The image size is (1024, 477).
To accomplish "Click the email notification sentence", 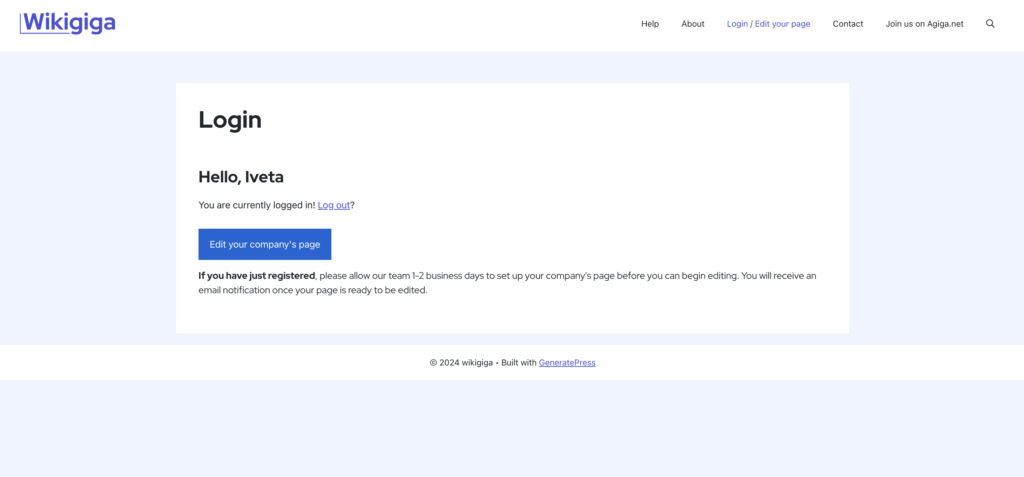I will (x=313, y=290).
